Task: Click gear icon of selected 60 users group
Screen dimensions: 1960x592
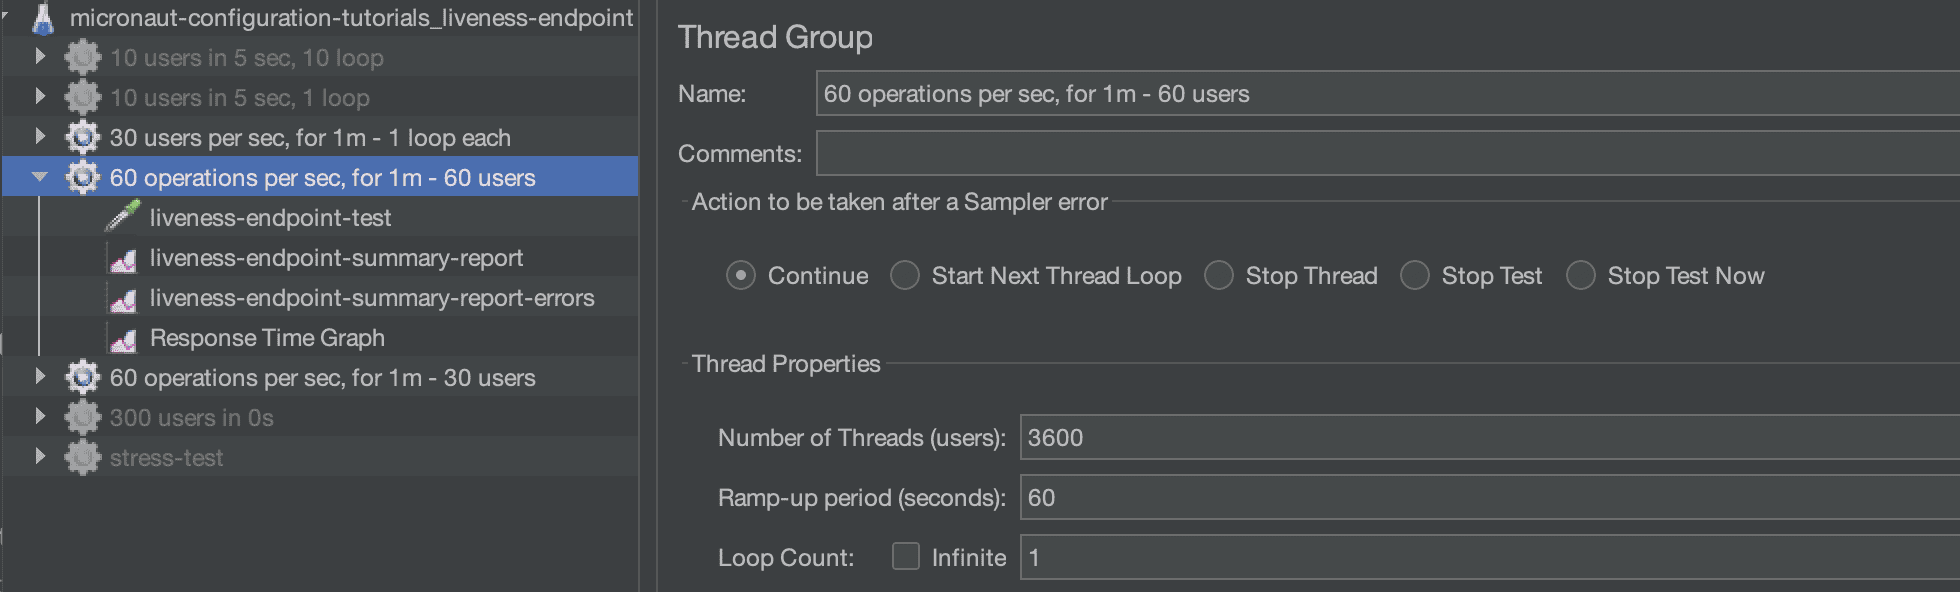Action: (82, 178)
